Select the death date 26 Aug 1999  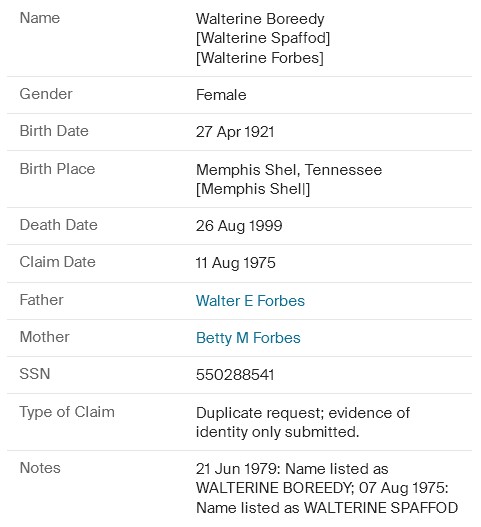tap(239, 226)
